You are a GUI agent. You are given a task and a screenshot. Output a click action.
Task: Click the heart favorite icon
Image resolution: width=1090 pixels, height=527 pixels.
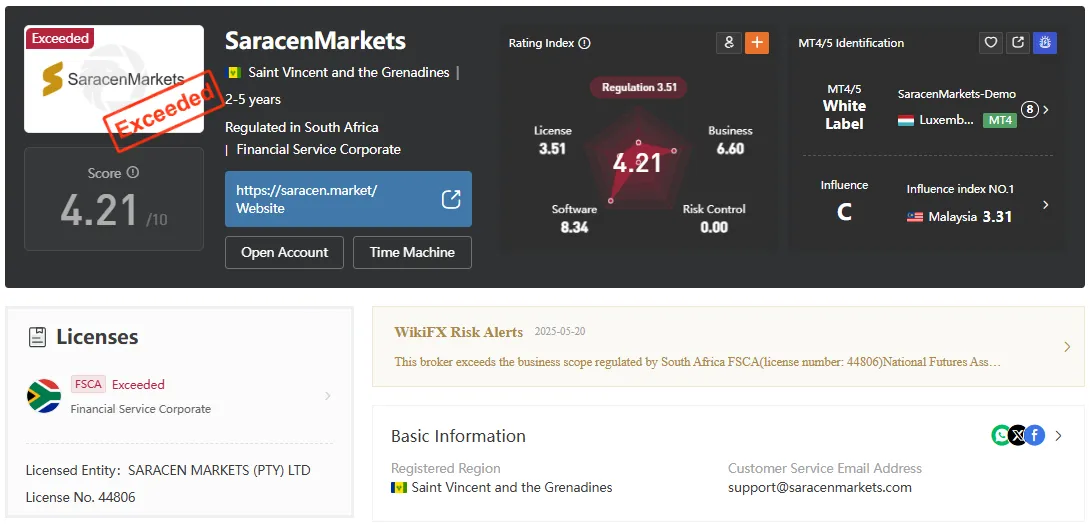991,43
